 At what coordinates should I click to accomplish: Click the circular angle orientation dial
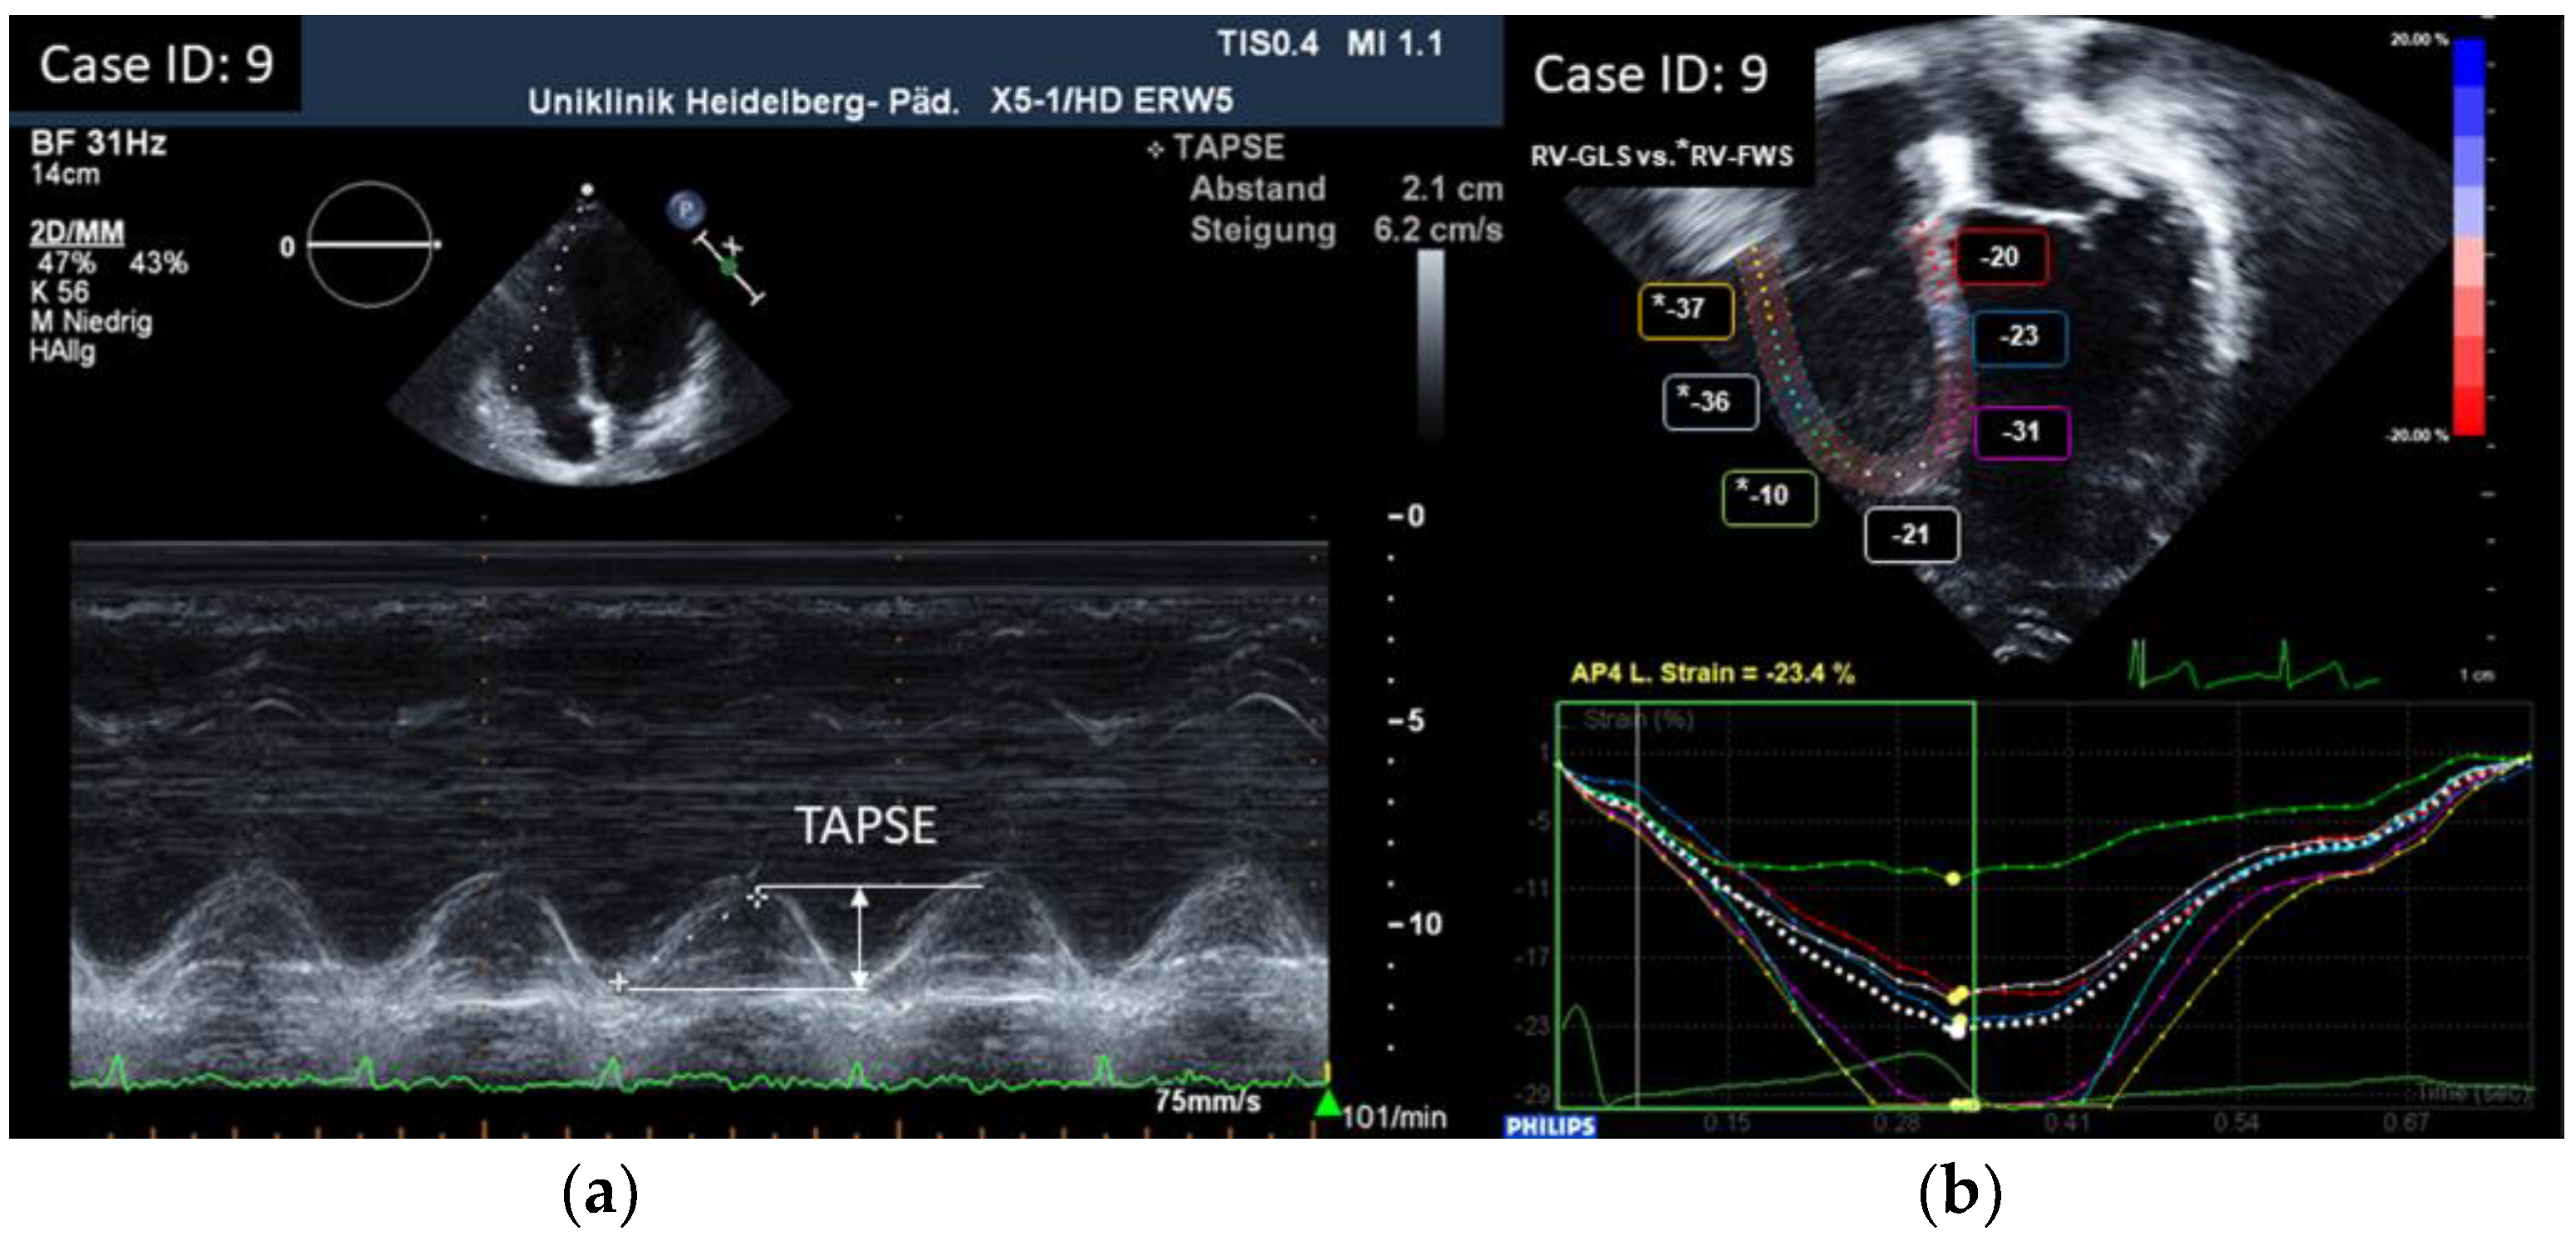pyautogui.click(x=369, y=244)
